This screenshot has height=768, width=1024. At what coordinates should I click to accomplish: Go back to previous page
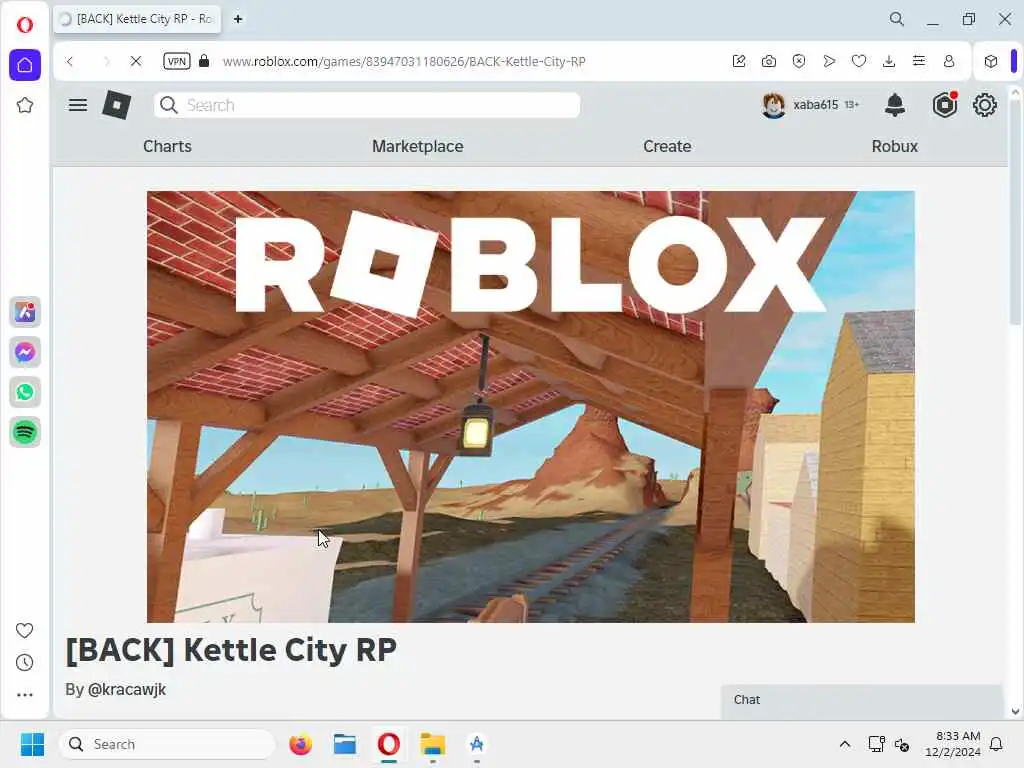(70, 61)
